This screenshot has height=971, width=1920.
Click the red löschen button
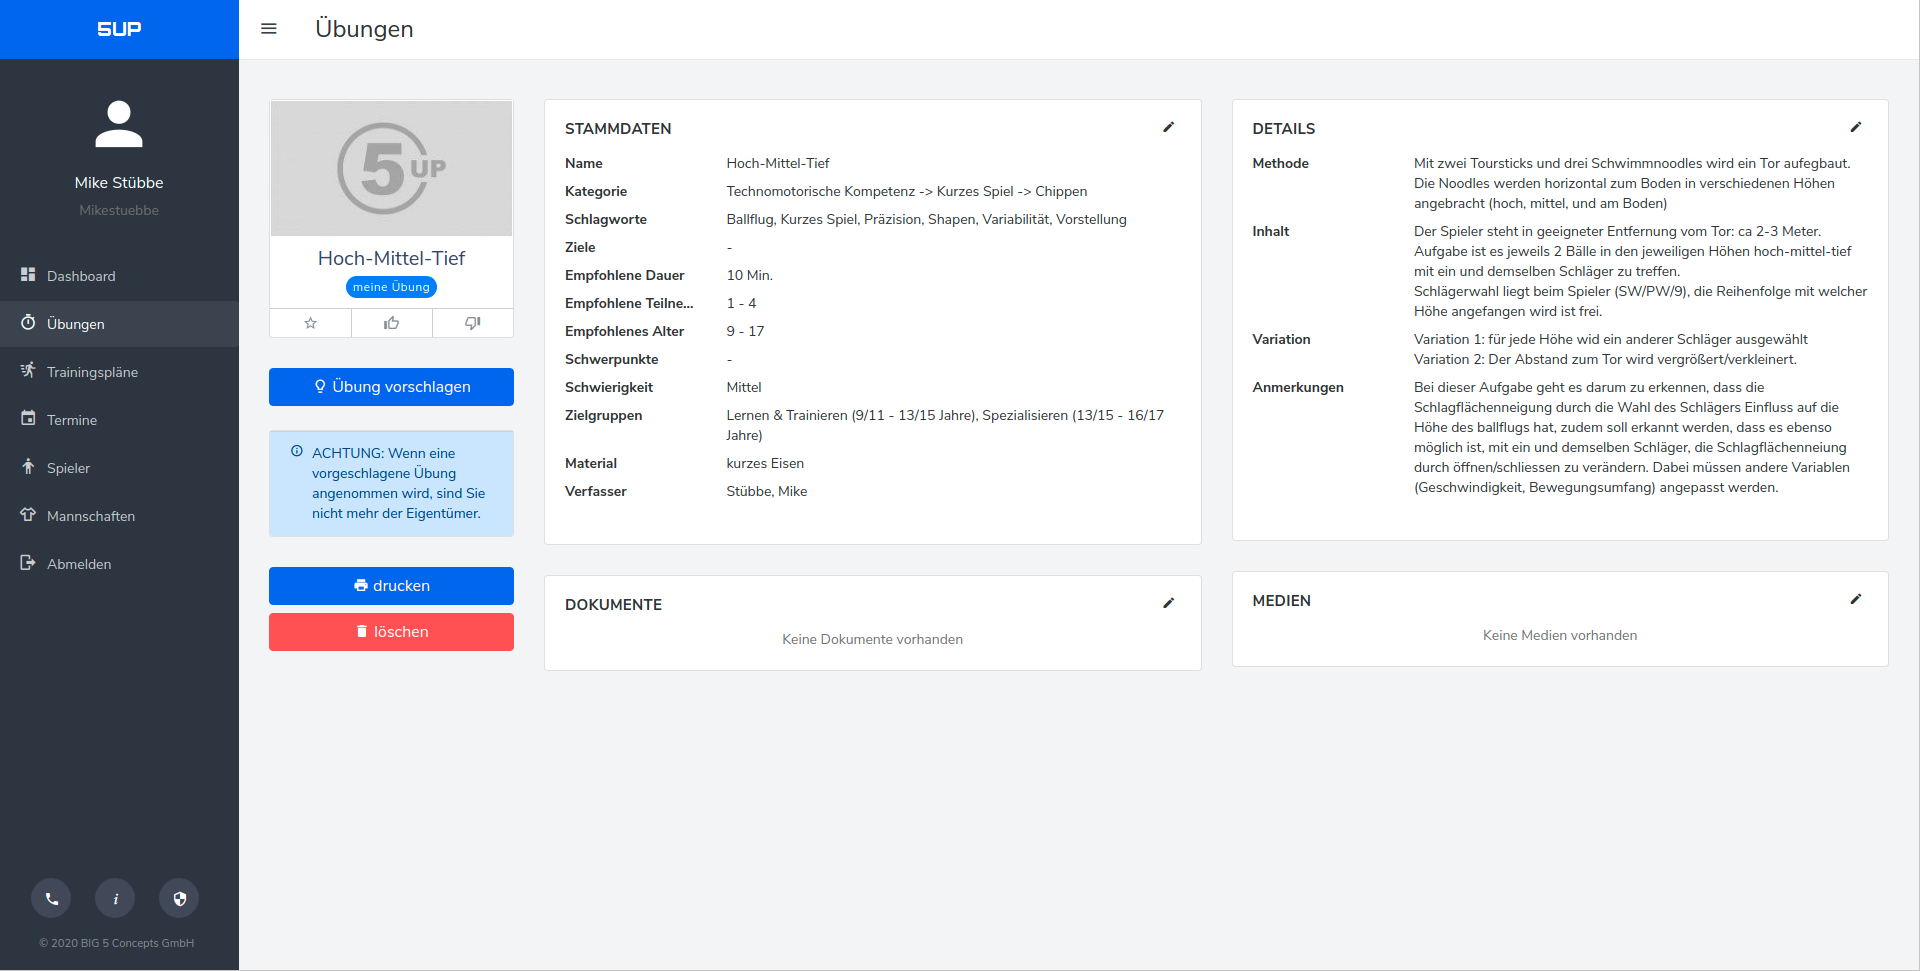pos(391,632)
